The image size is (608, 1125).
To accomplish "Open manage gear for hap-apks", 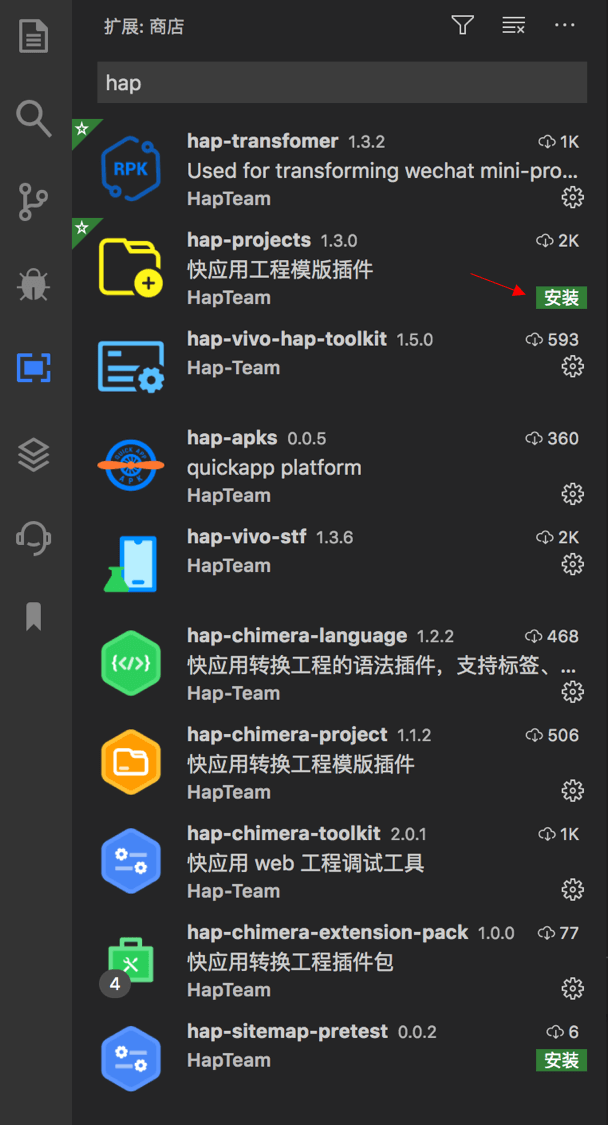I will coord(572,494).
